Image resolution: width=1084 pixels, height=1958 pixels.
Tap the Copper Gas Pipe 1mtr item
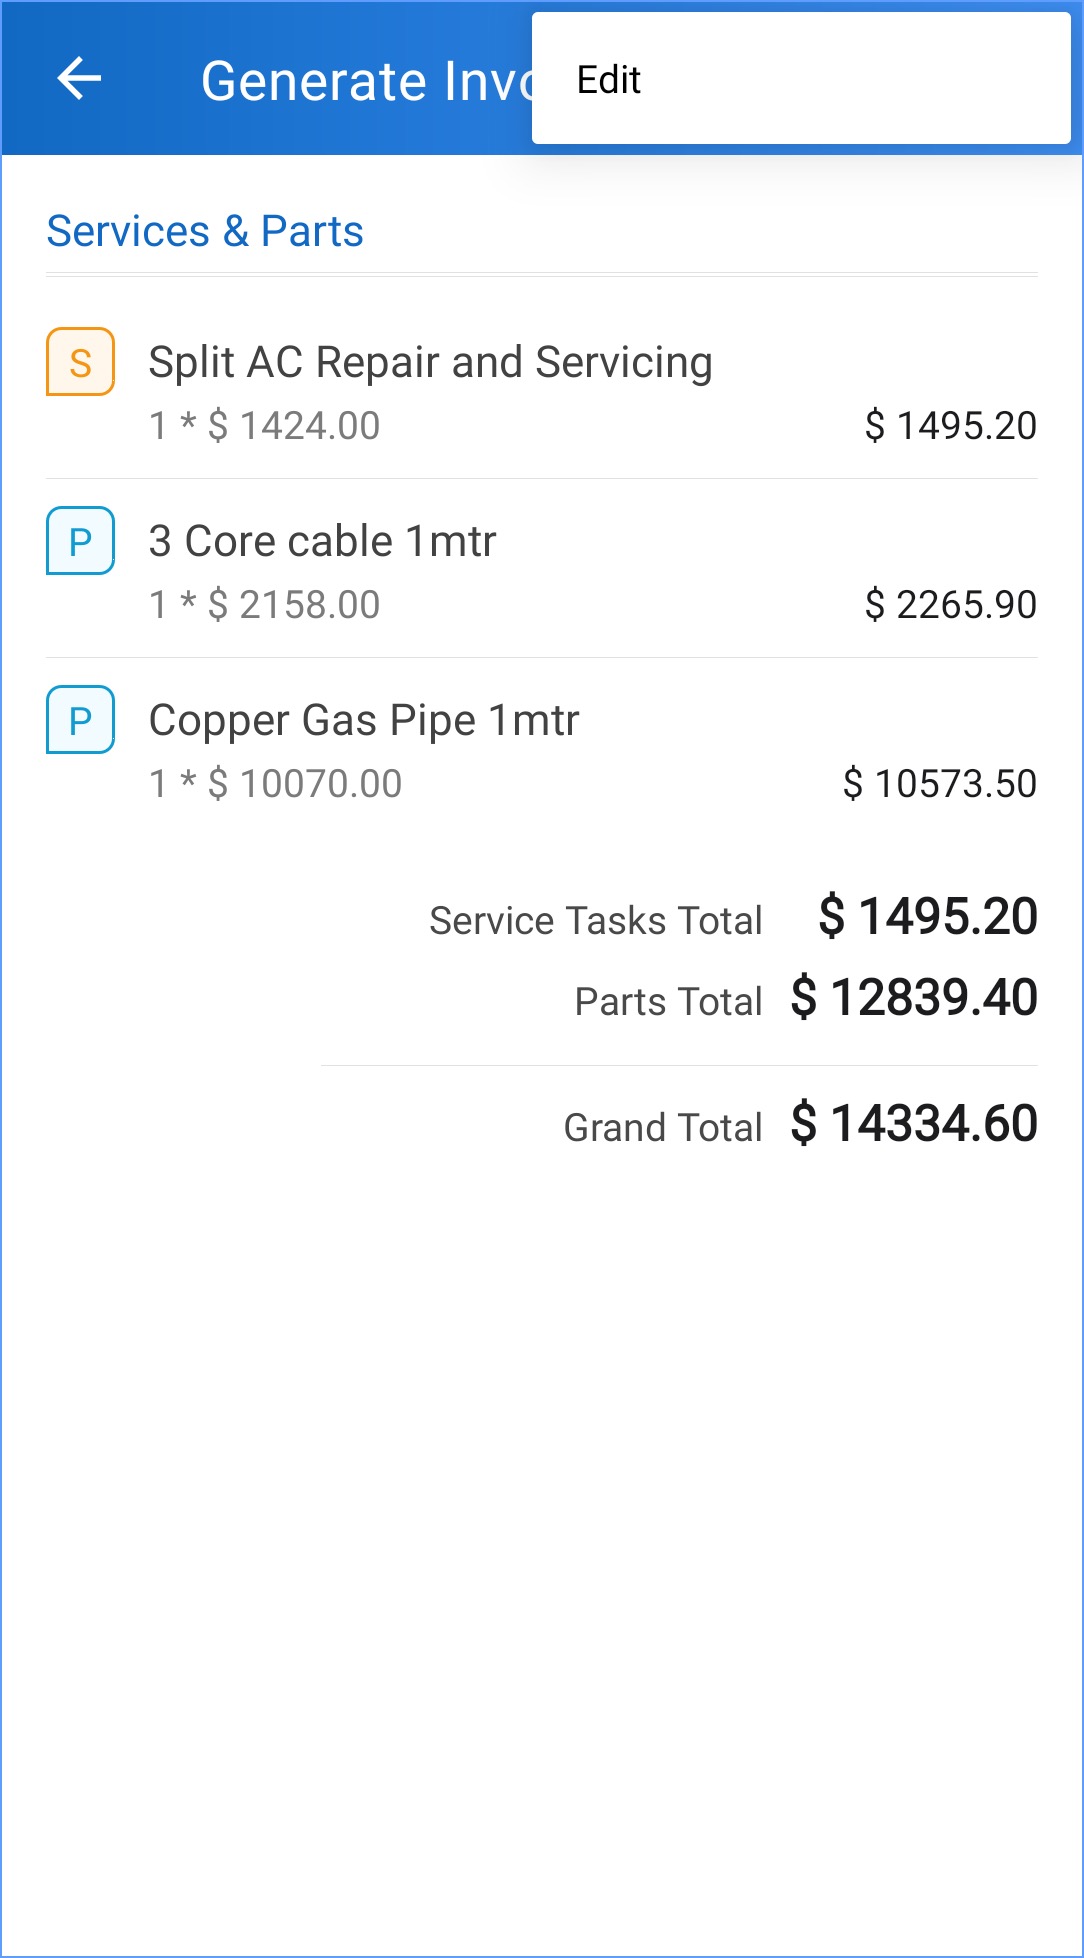click(x=364, y=720)
